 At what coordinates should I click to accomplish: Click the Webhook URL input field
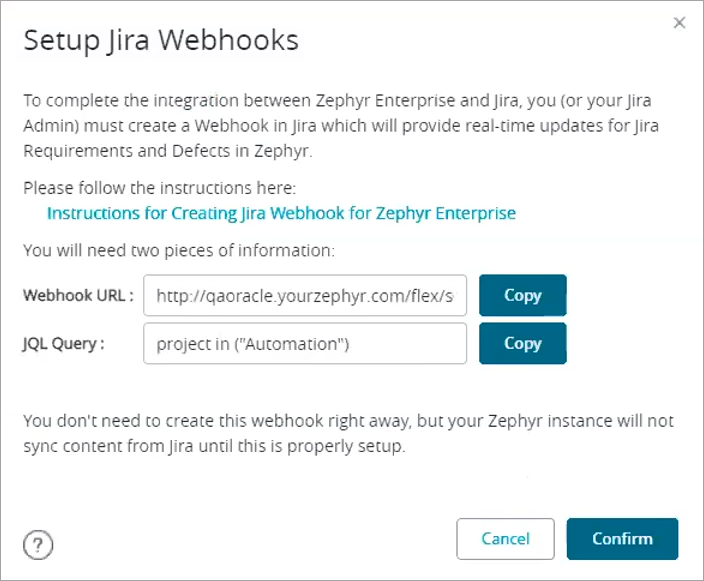point(305,295)
